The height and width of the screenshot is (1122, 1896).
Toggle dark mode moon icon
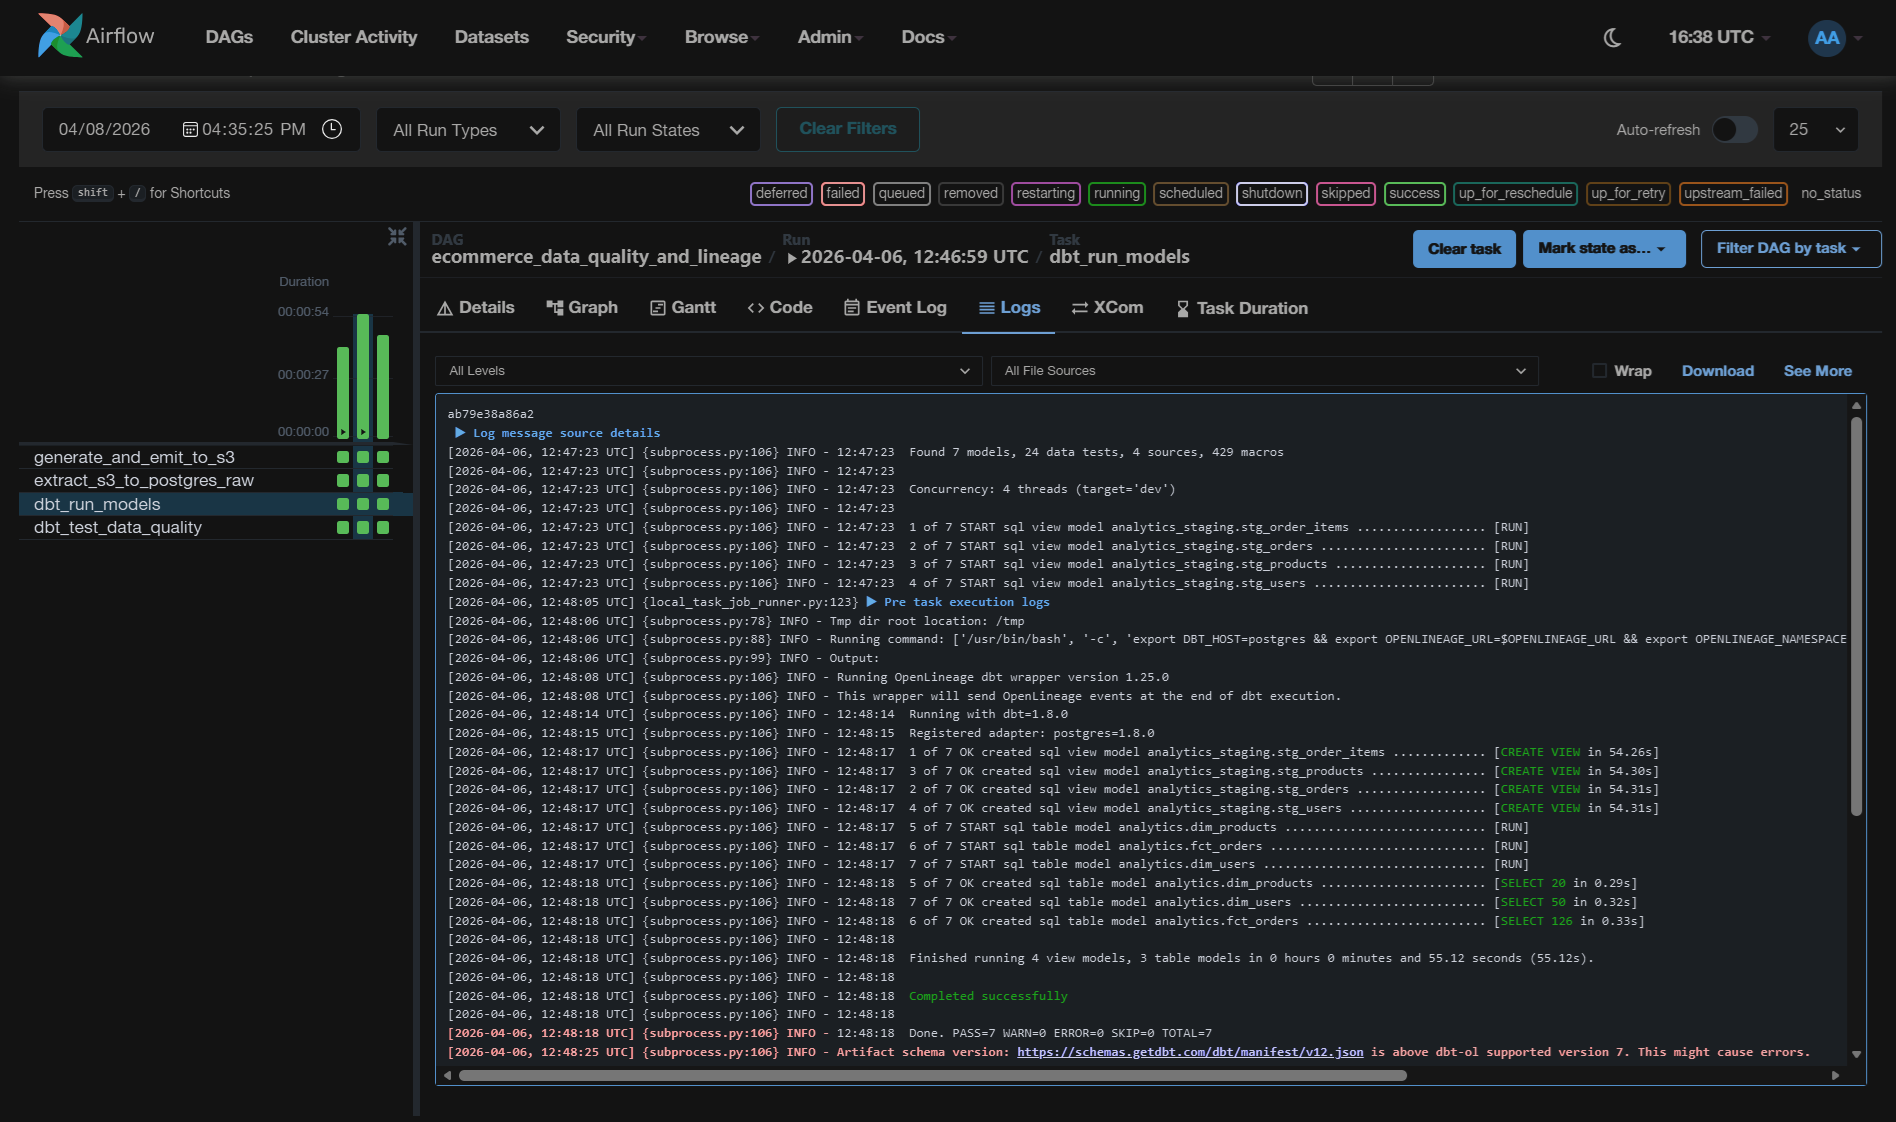coord(1612,38)
